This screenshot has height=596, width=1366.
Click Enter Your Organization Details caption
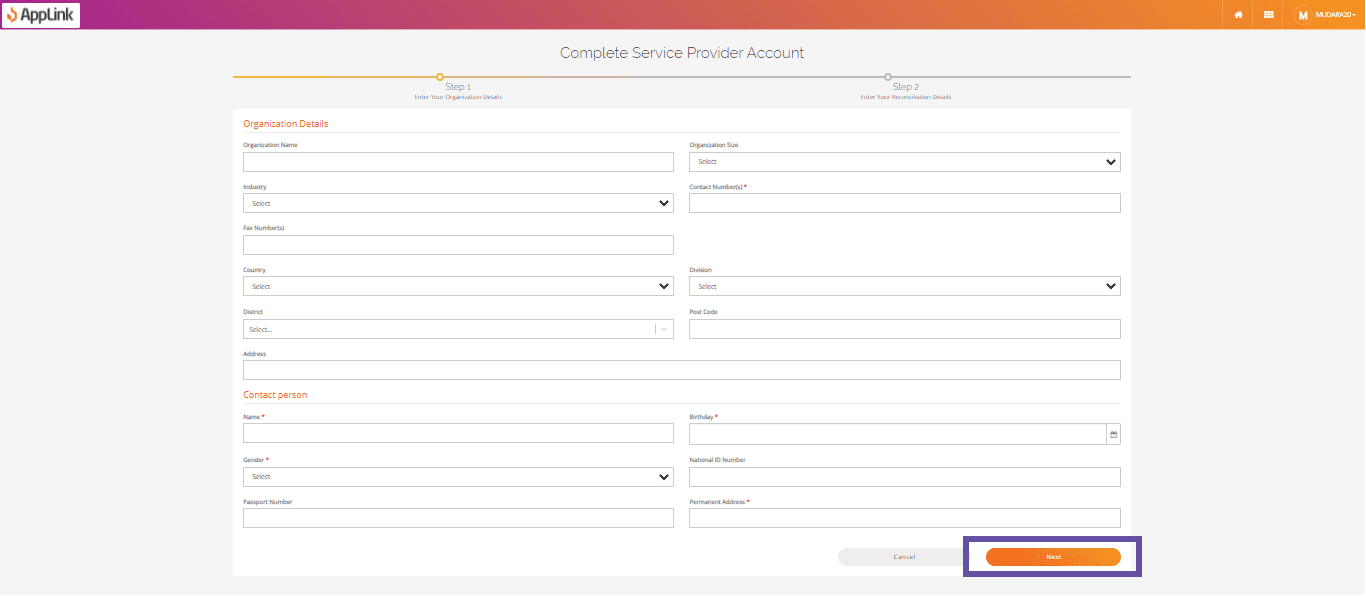[458, 97]
